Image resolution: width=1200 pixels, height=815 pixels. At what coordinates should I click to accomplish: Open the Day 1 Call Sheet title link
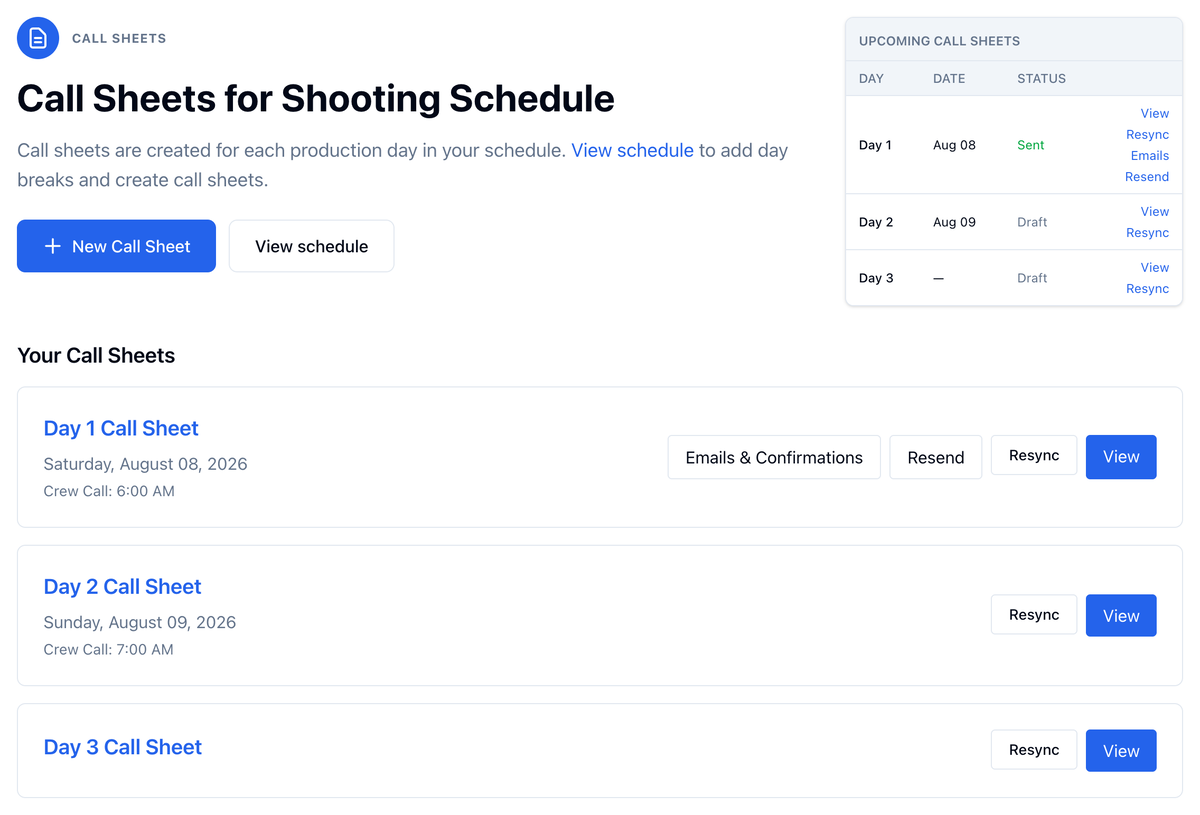[x=121, y=428]
